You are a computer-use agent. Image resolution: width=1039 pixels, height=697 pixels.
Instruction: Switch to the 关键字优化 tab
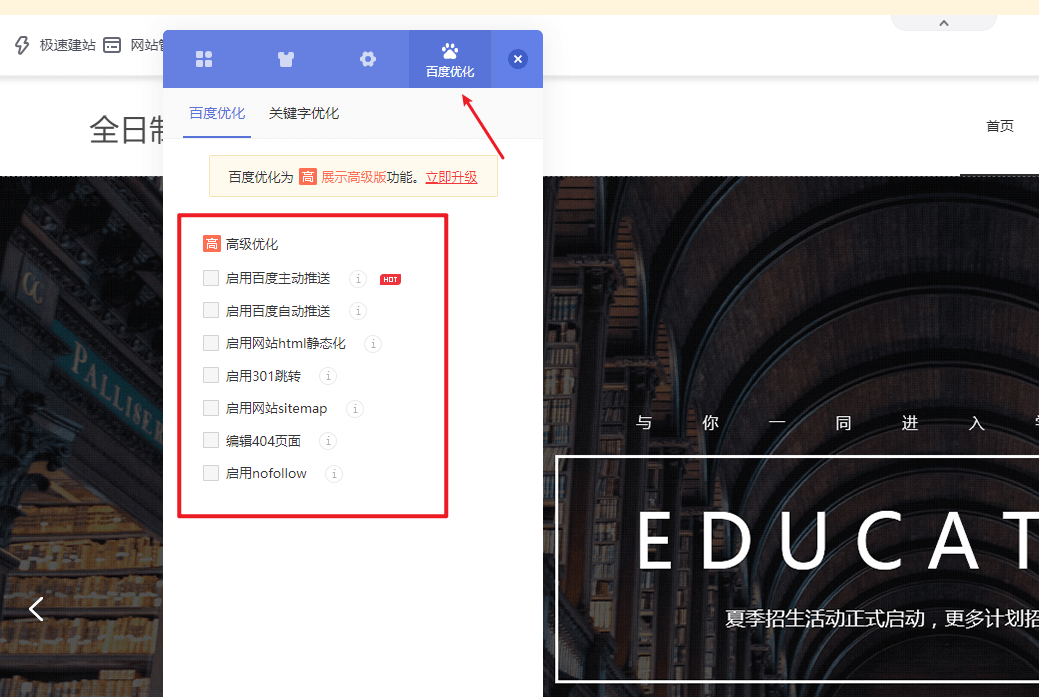coord(304,114)
